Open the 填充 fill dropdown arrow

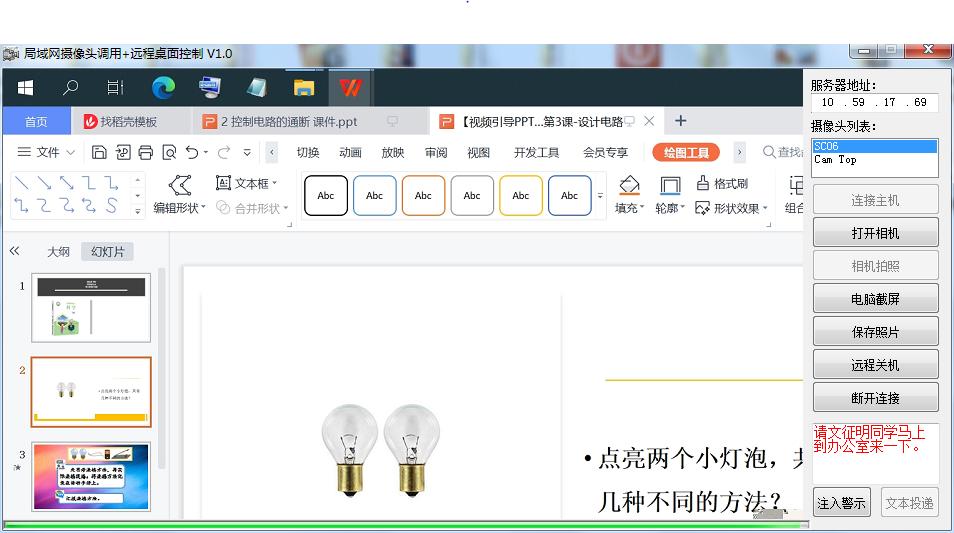[642, 207]
